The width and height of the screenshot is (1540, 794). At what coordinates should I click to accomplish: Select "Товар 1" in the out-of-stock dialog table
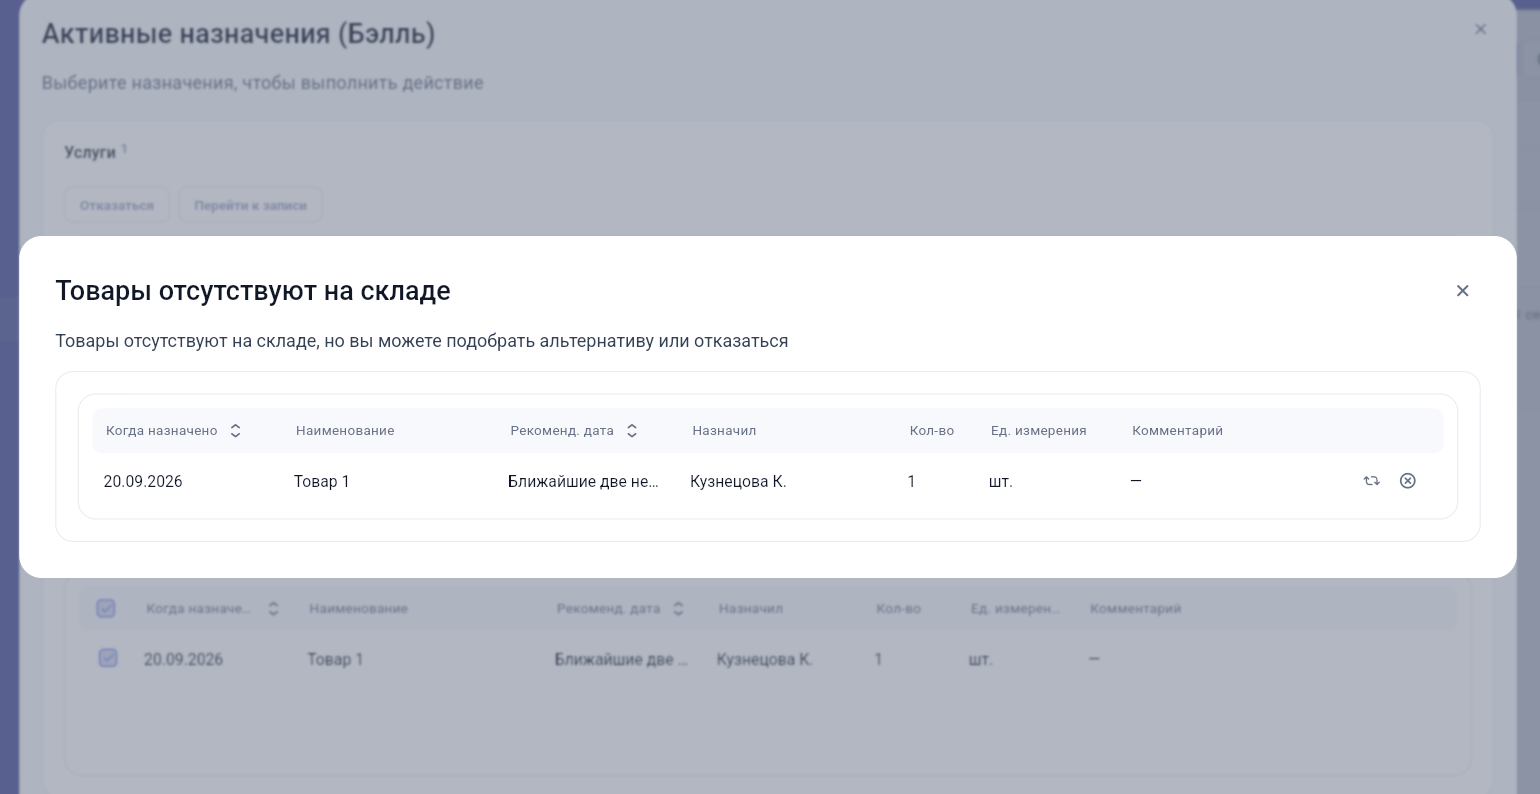tap(322, 482)
